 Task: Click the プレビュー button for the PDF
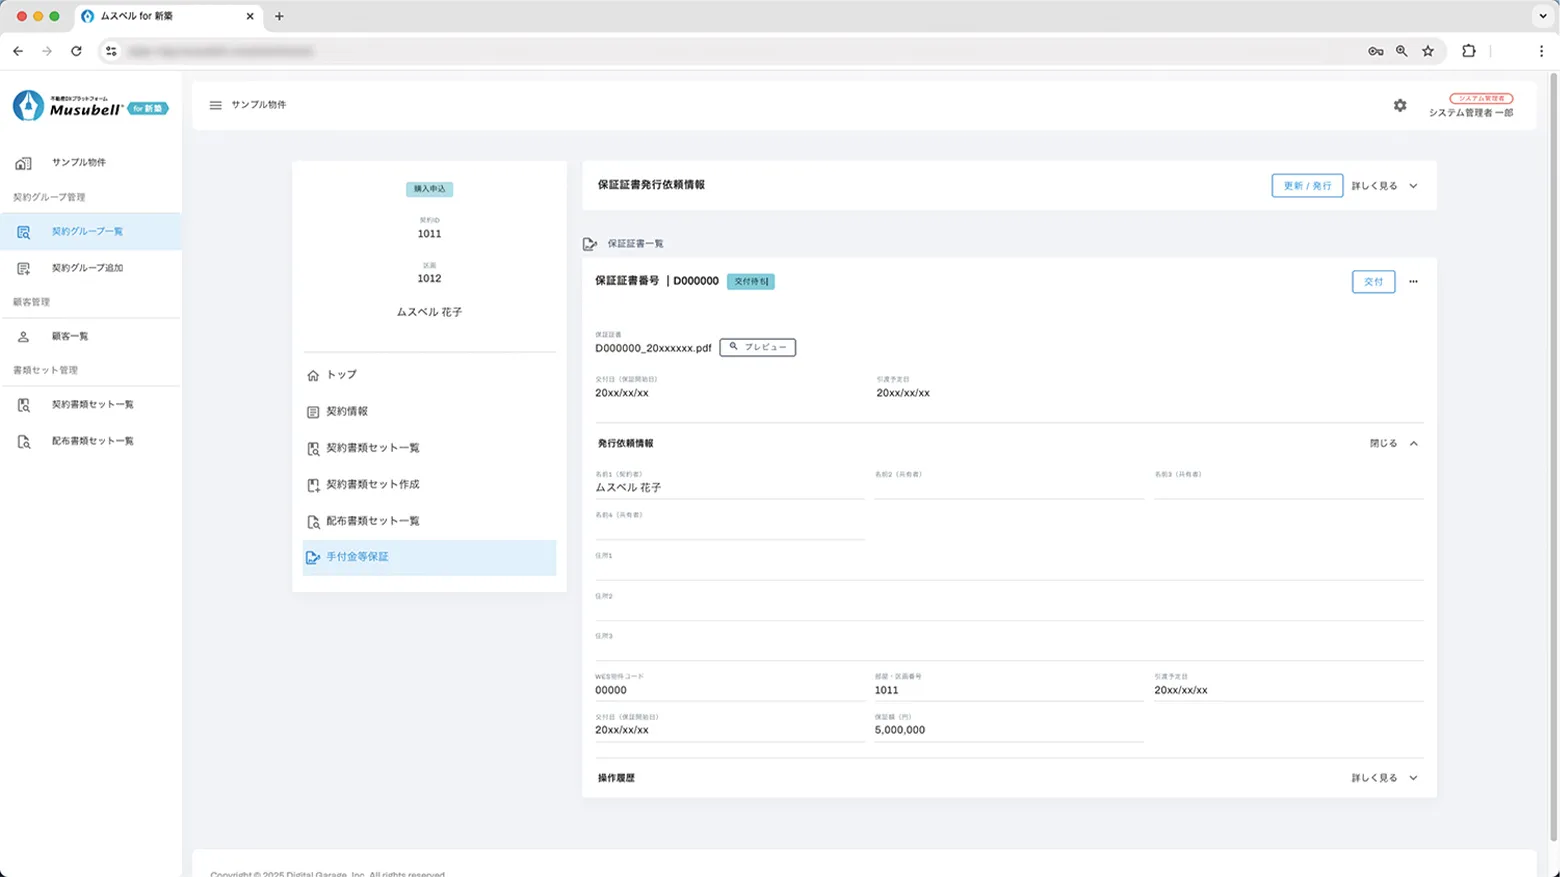click(757, 347)
